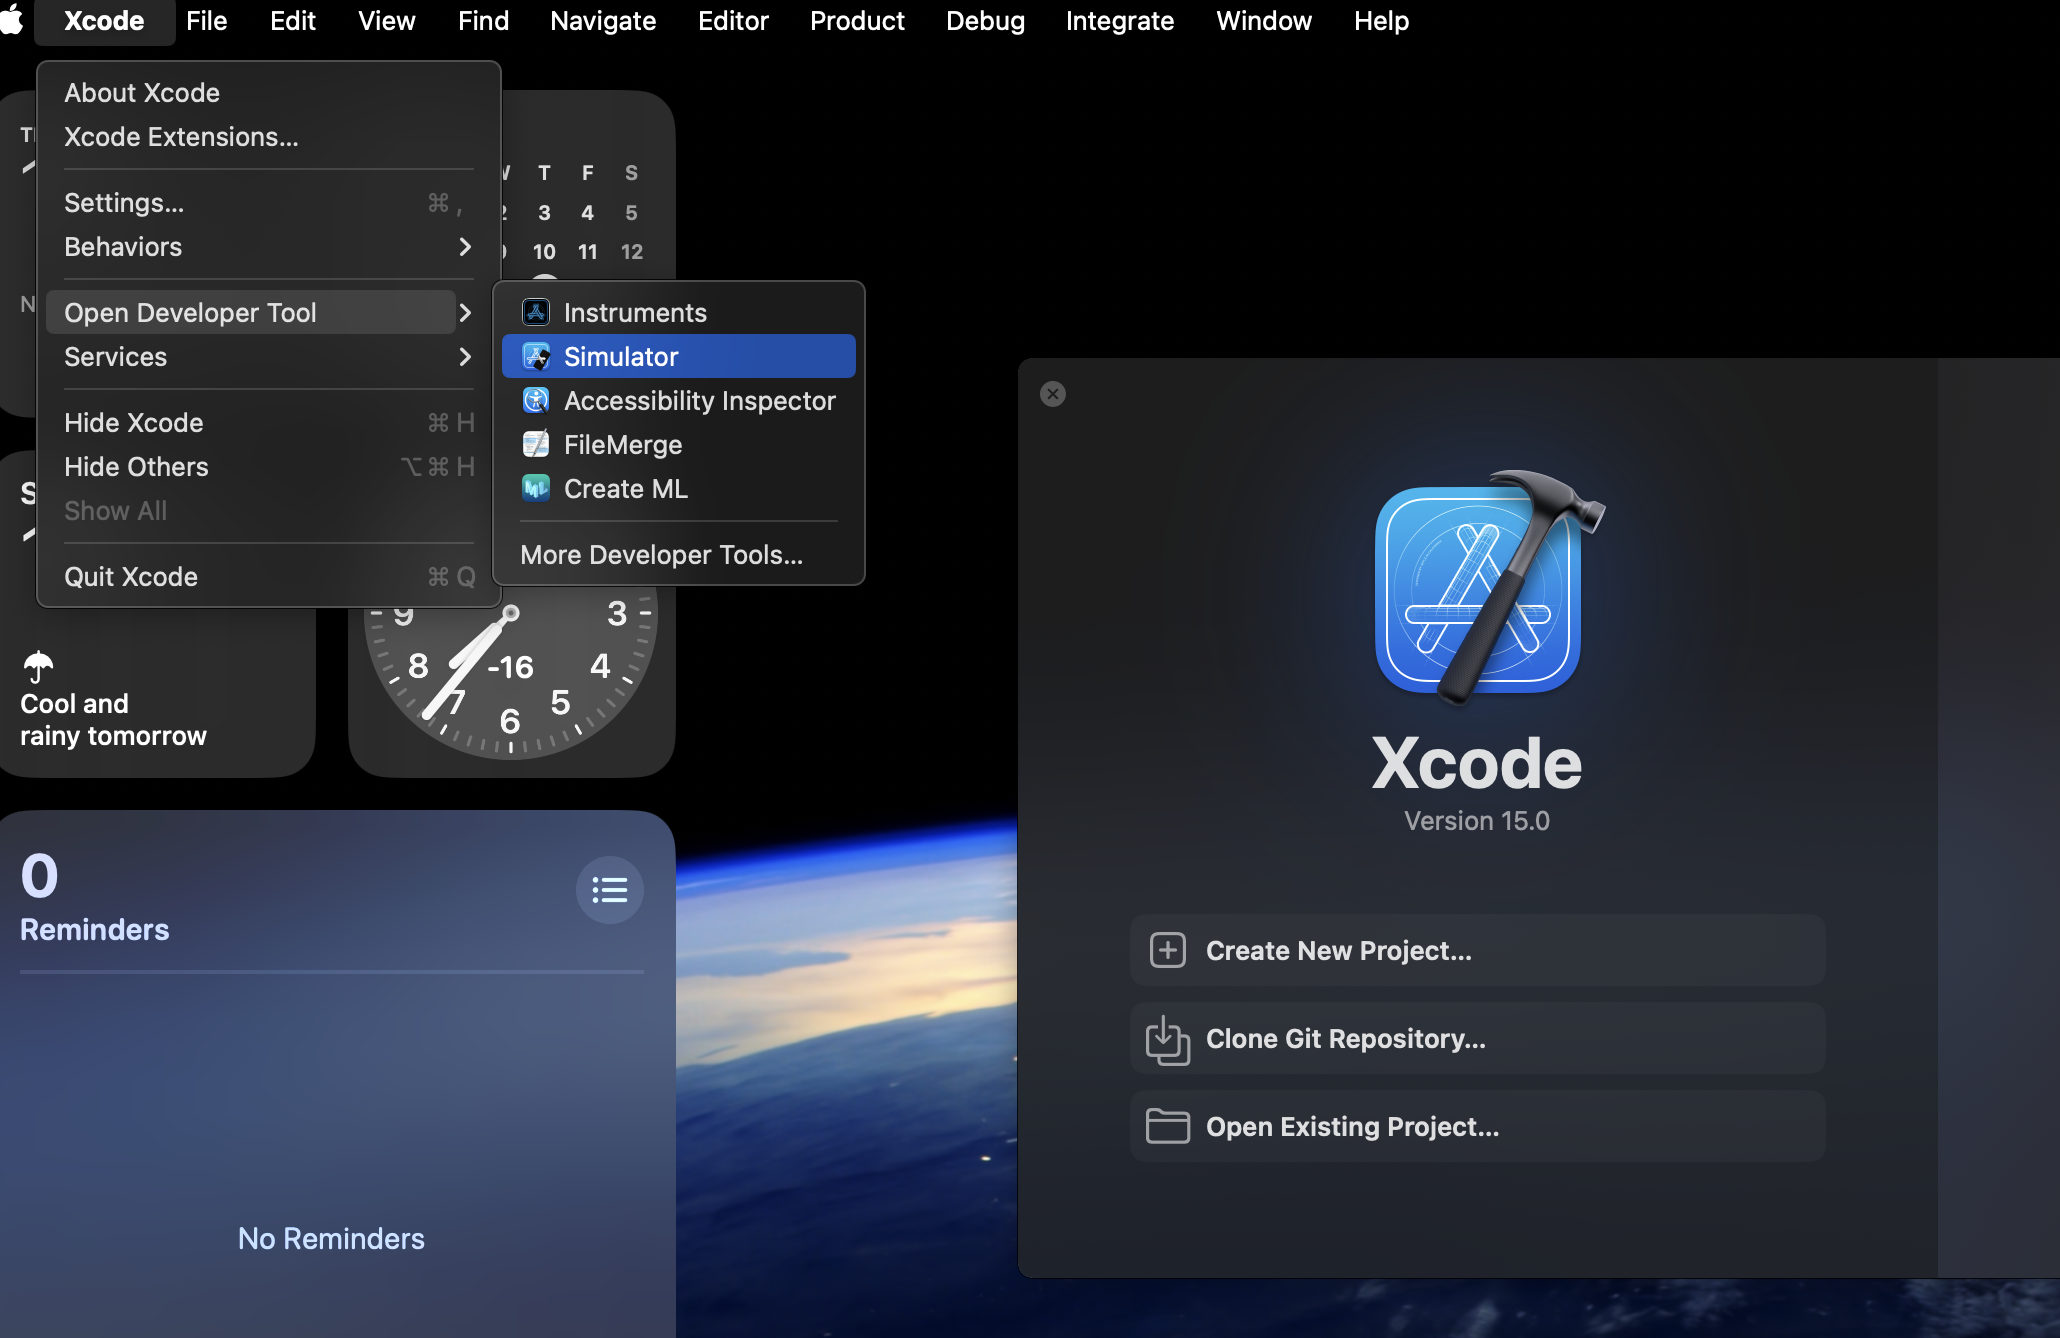The width and height of the screenshot is (2060, 1338).
Task: Launch Accessibility Inspector from submenu
Action: pyautogui.click(x=679, y=400)
